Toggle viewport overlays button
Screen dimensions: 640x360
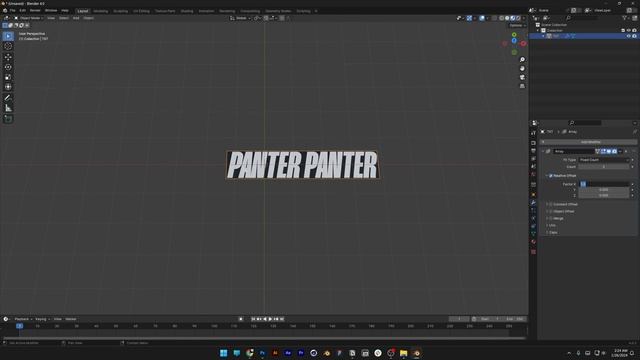(x=482, y=18)
